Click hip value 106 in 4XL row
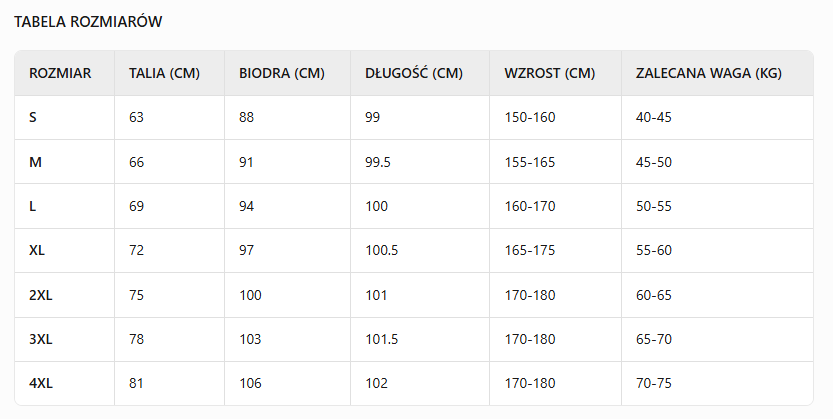Viewport: 833px width, 419px height. tap(250, 383)
